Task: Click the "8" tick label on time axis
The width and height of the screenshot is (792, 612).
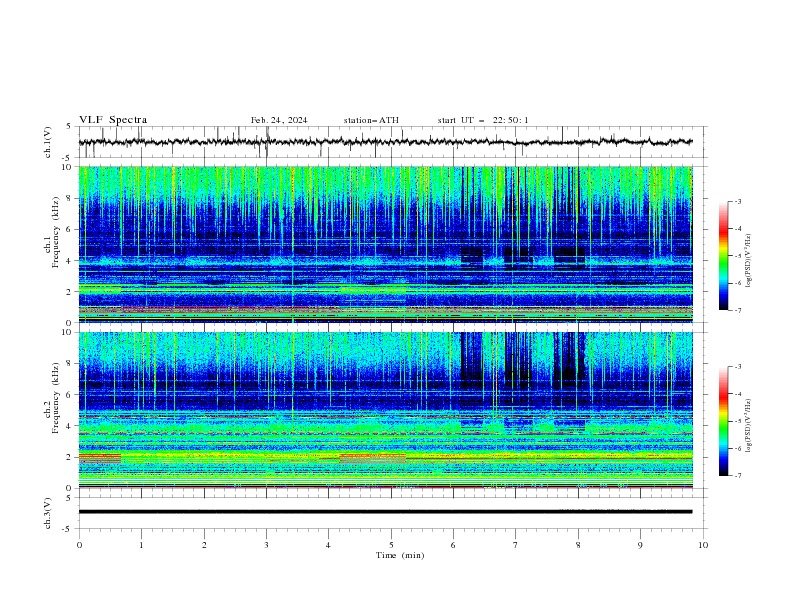Action: pos(578,545)
